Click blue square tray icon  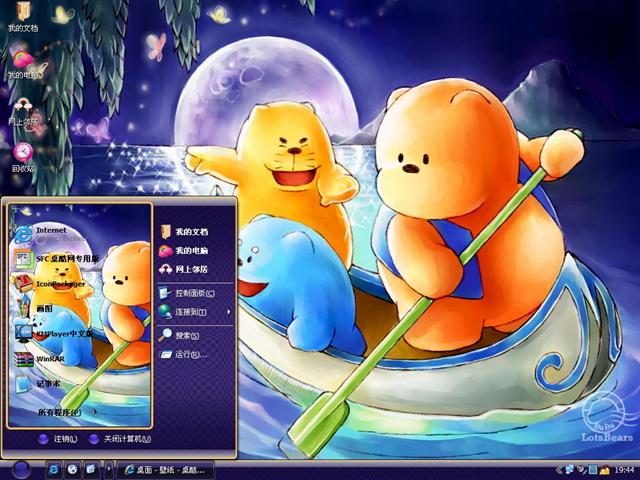coord(592,470)
